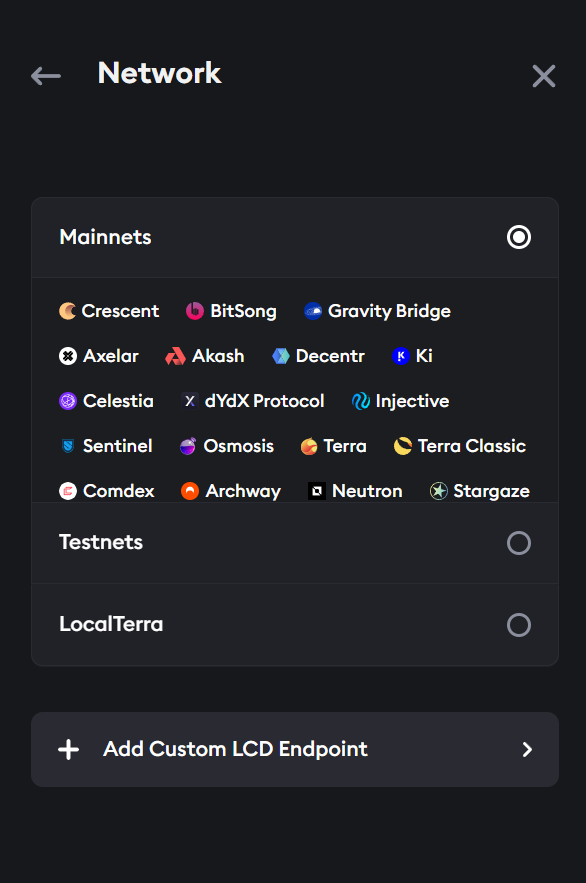Select the Terra Classic moon icon
This screenshot has width=586, height=883.
(x=403, y=446)
